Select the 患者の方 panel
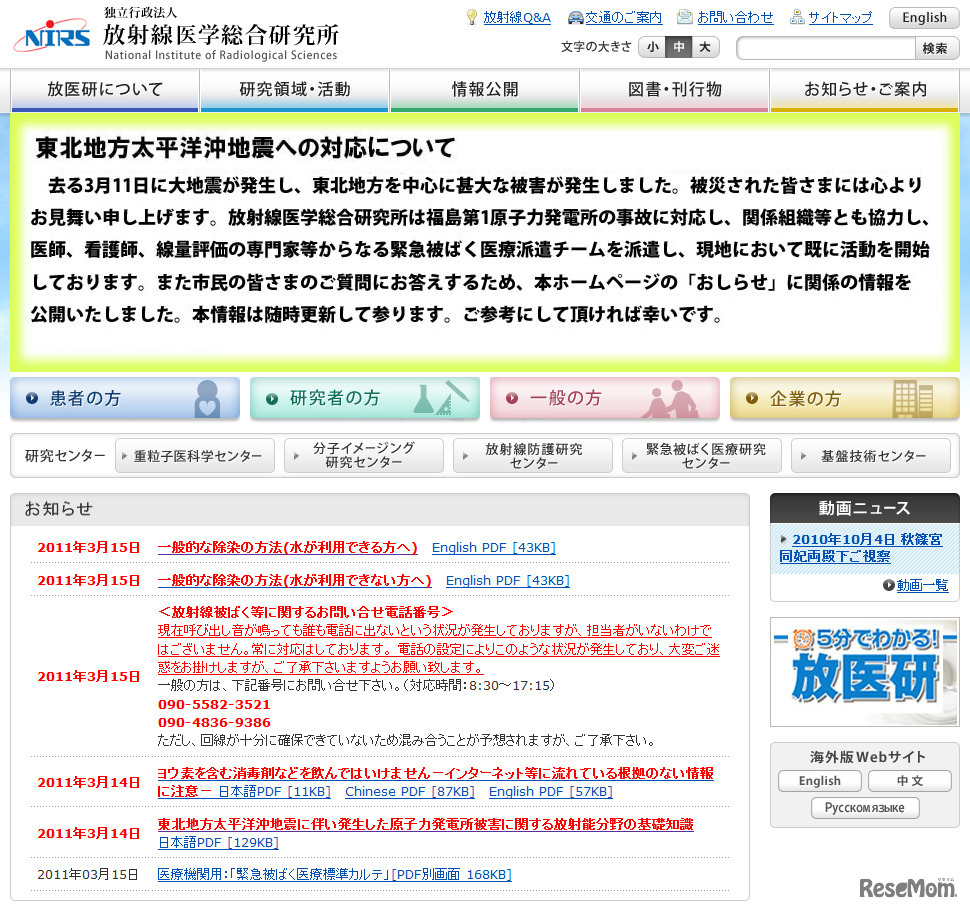 pyautogui.click(x=123, y=398)
